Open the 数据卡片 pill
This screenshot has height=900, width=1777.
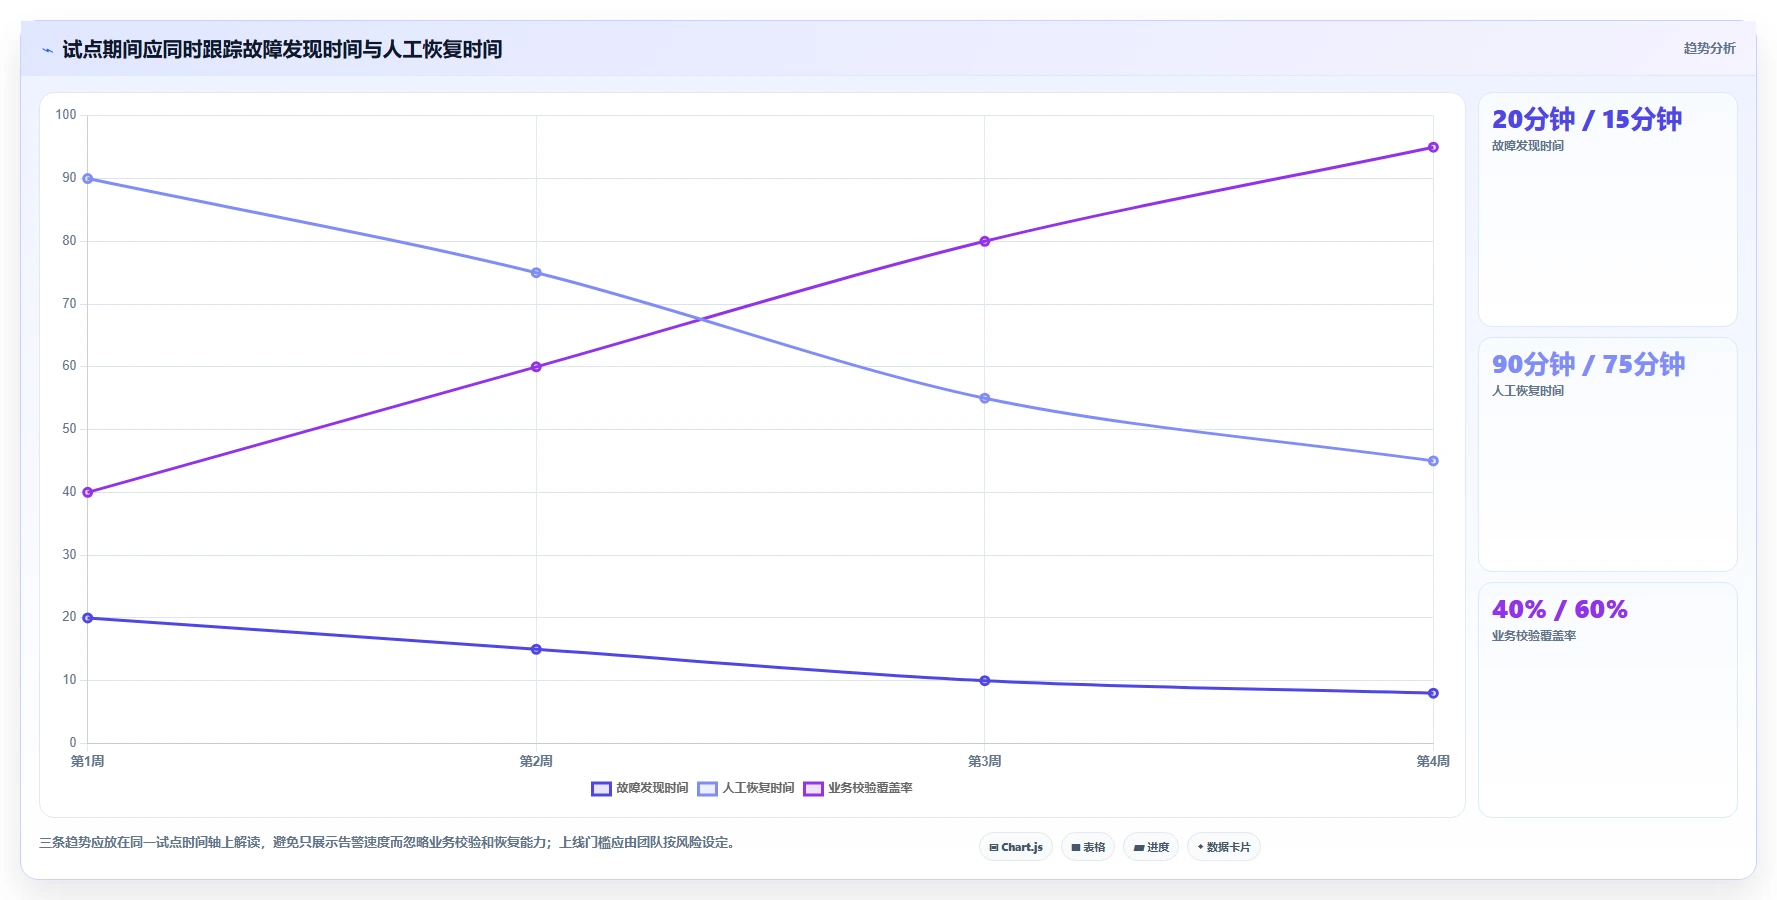click(1224, 847)
